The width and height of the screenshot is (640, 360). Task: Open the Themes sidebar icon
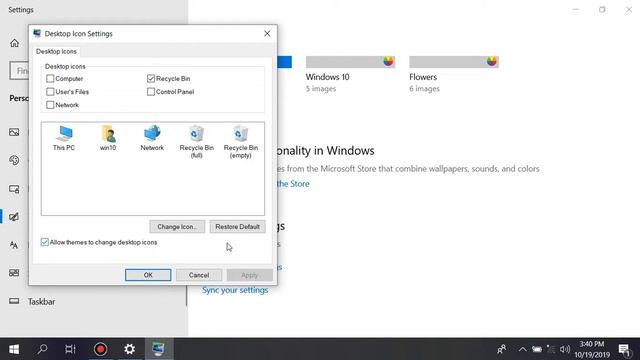point(14,217)
